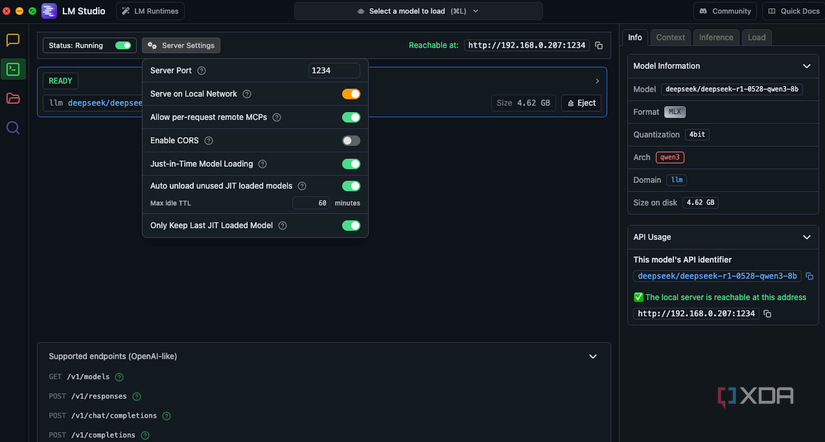Image resolution: width=825 pixels, height=442 pixels.
Task: Show info for POST /v1/chat/completions endpoint
Action: pyautogui.click(x=167, y=416)
